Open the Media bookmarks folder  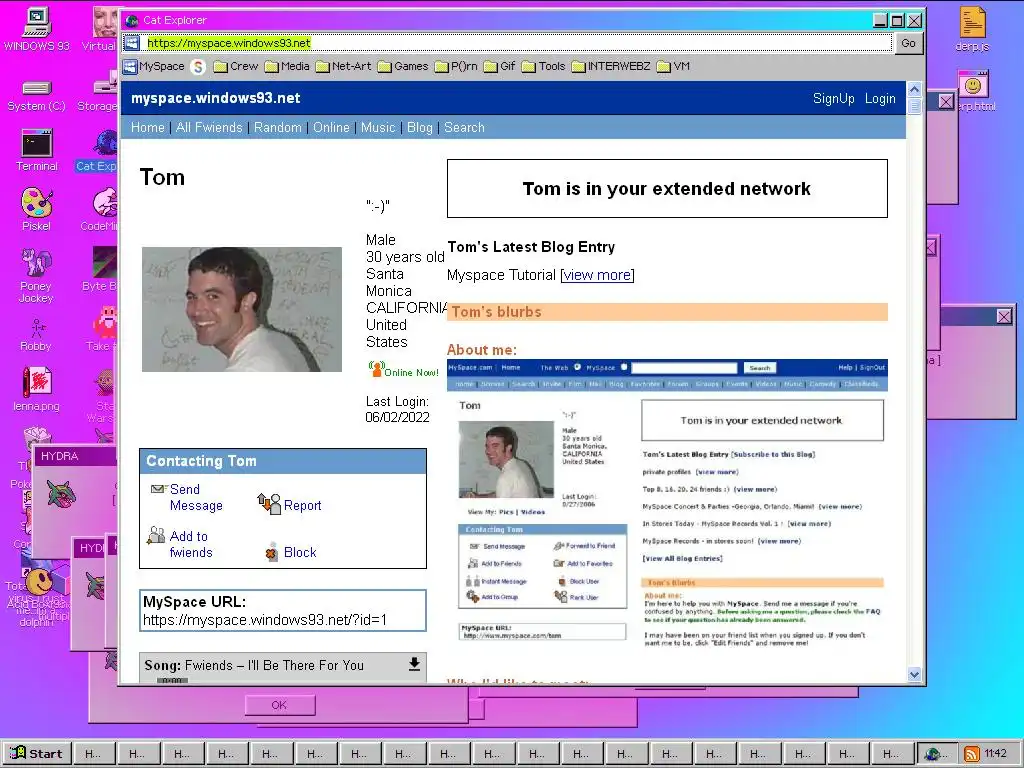point(287,66)
